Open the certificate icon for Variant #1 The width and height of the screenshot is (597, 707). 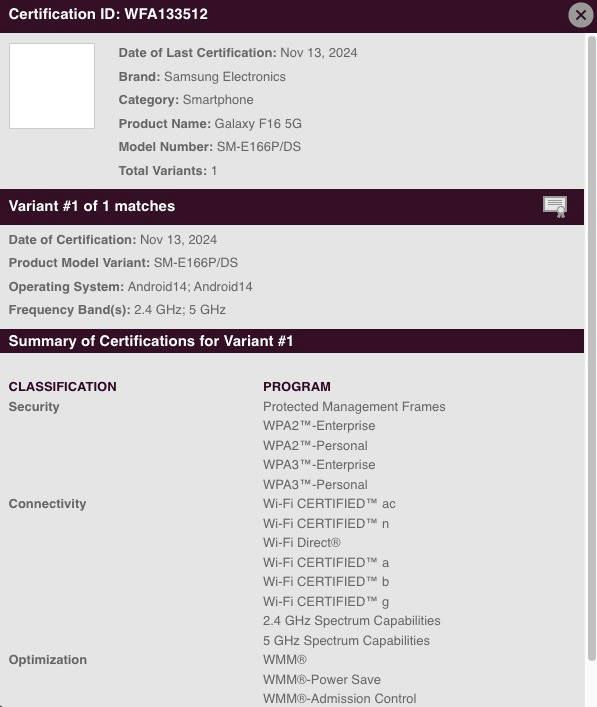click(555, 207)
